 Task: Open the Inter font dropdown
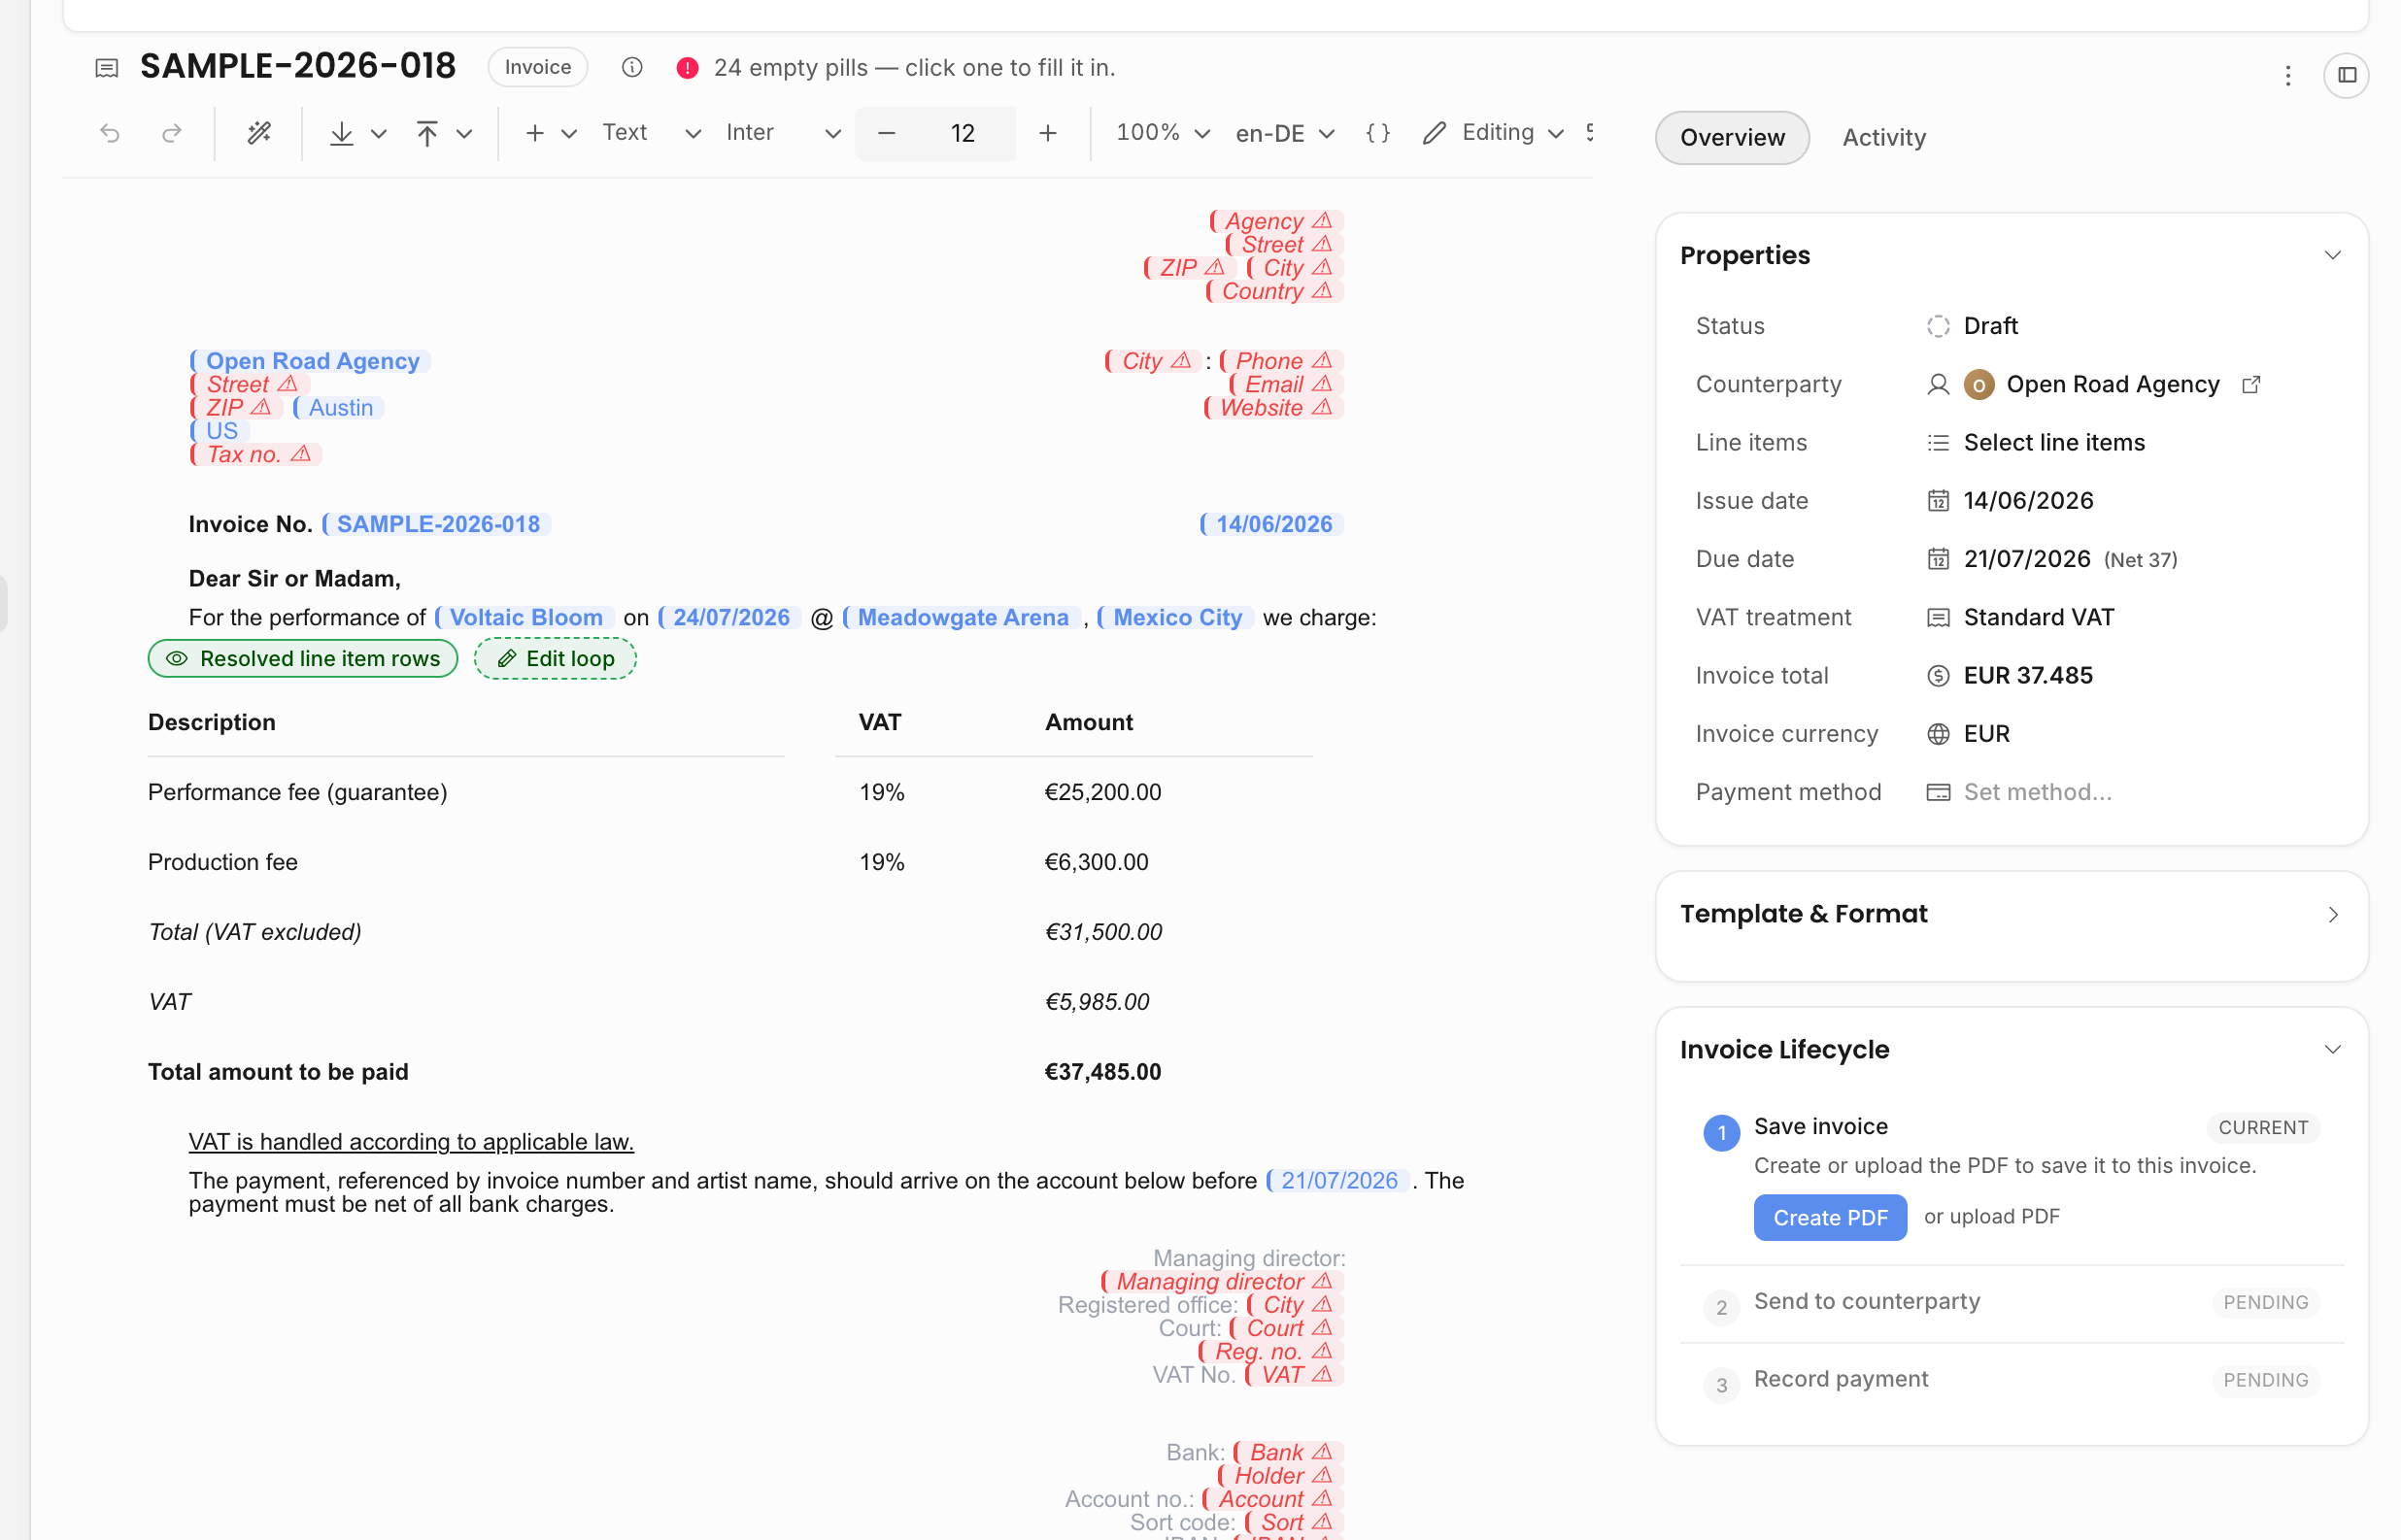(783, 133)
